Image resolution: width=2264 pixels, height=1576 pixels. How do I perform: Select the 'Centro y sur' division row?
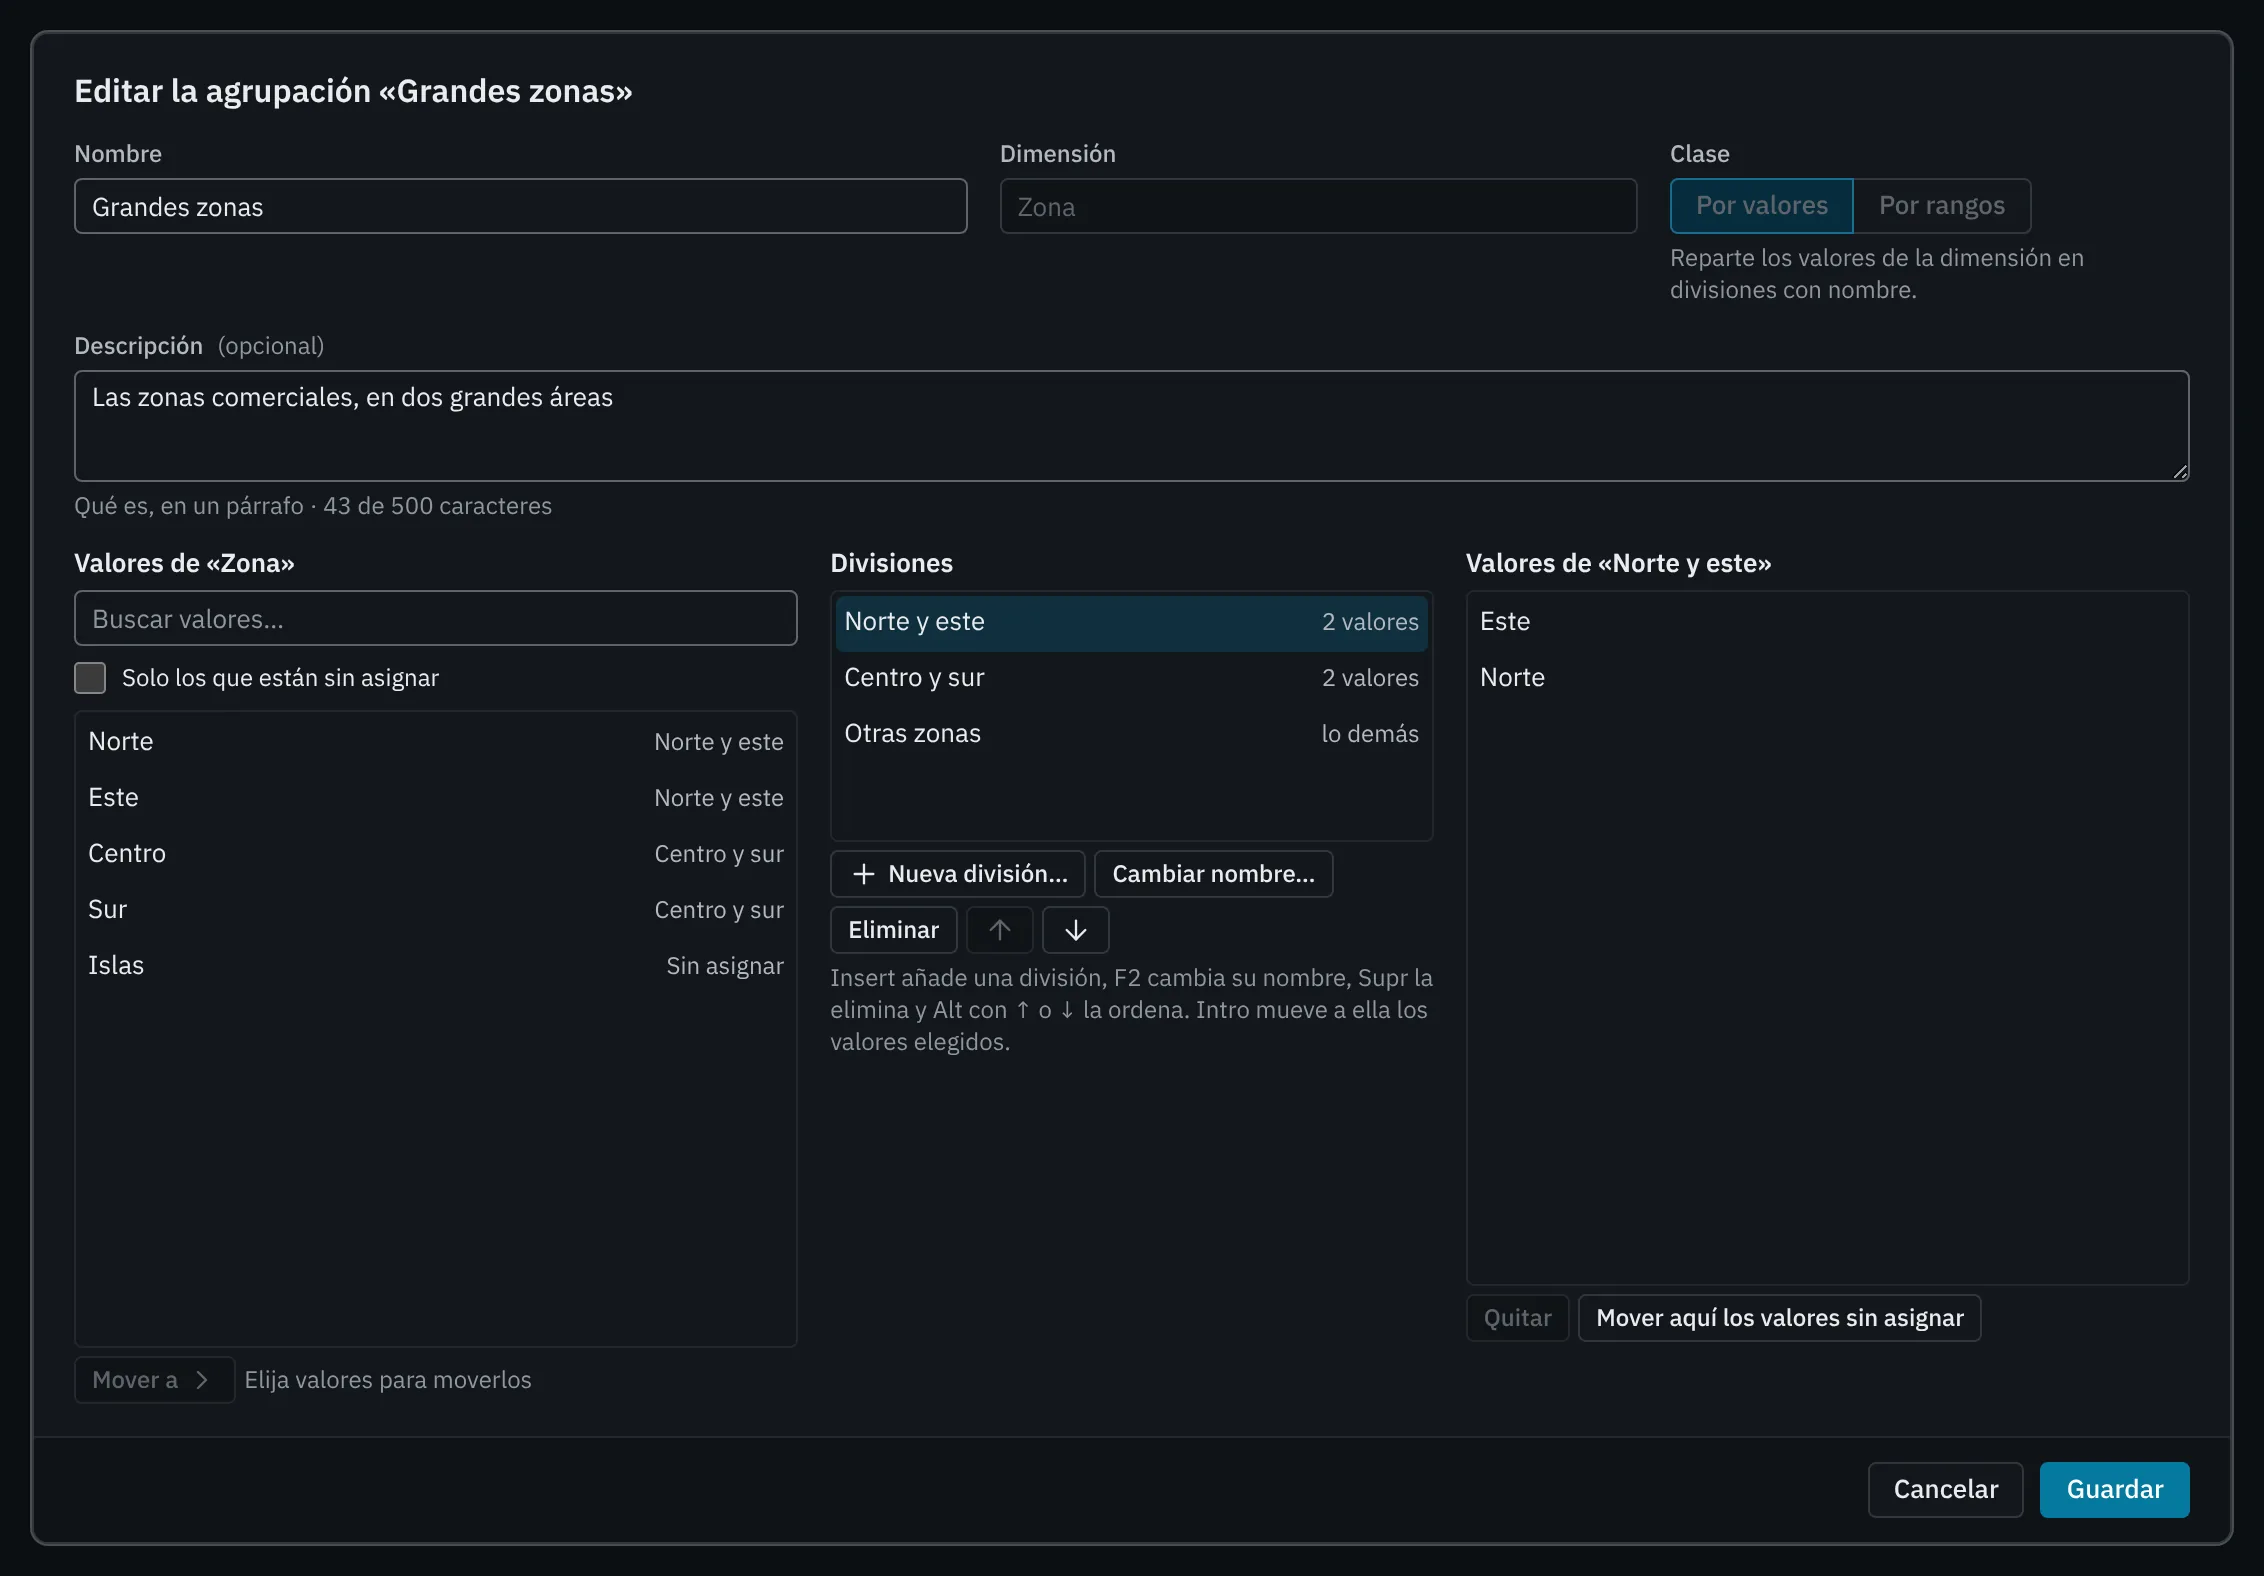pyautogui.click(x=1131, y=678)
